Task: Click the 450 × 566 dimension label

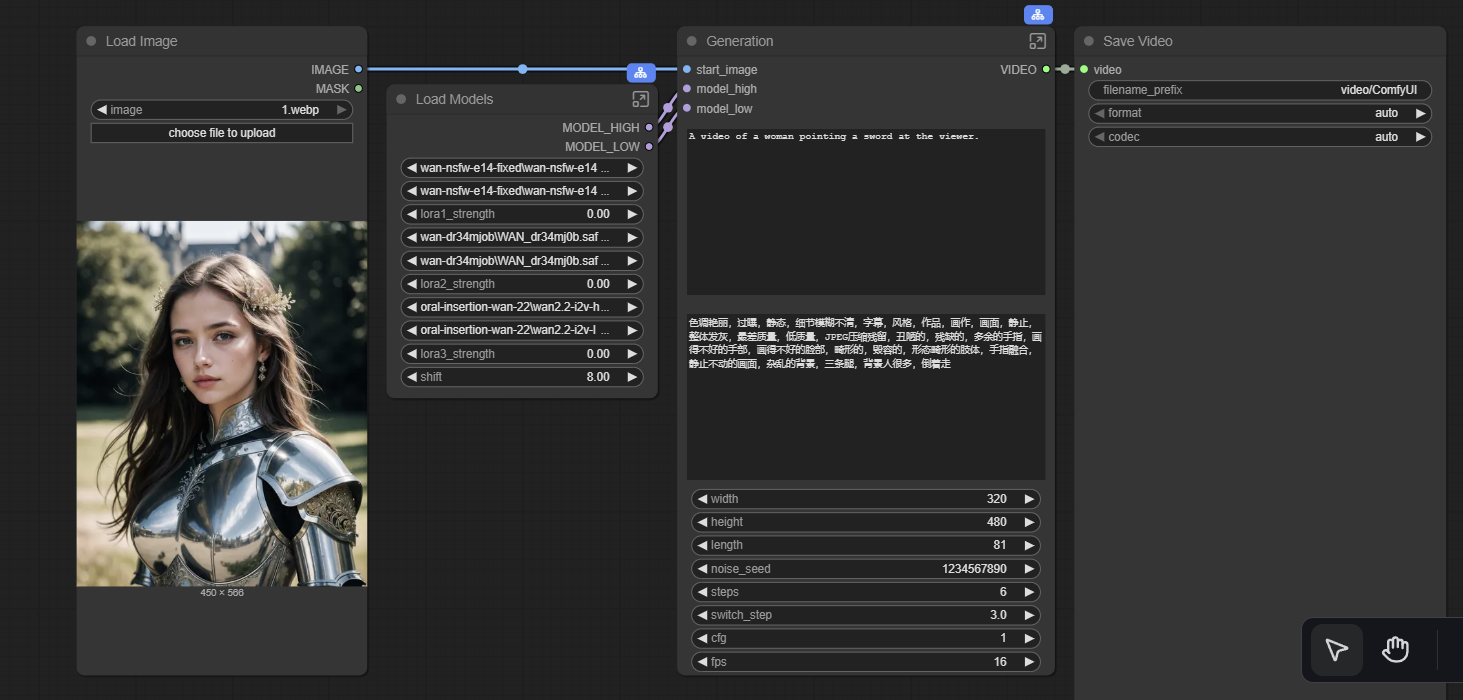Action: (222, 593)
